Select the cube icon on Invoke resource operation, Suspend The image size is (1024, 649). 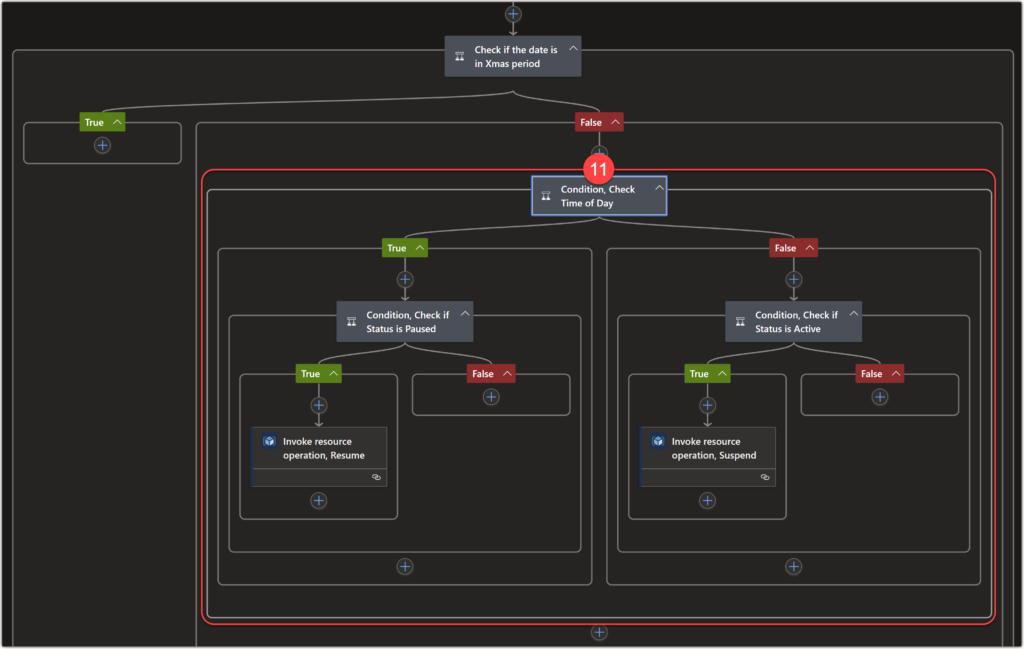click(x=657, y=440)
